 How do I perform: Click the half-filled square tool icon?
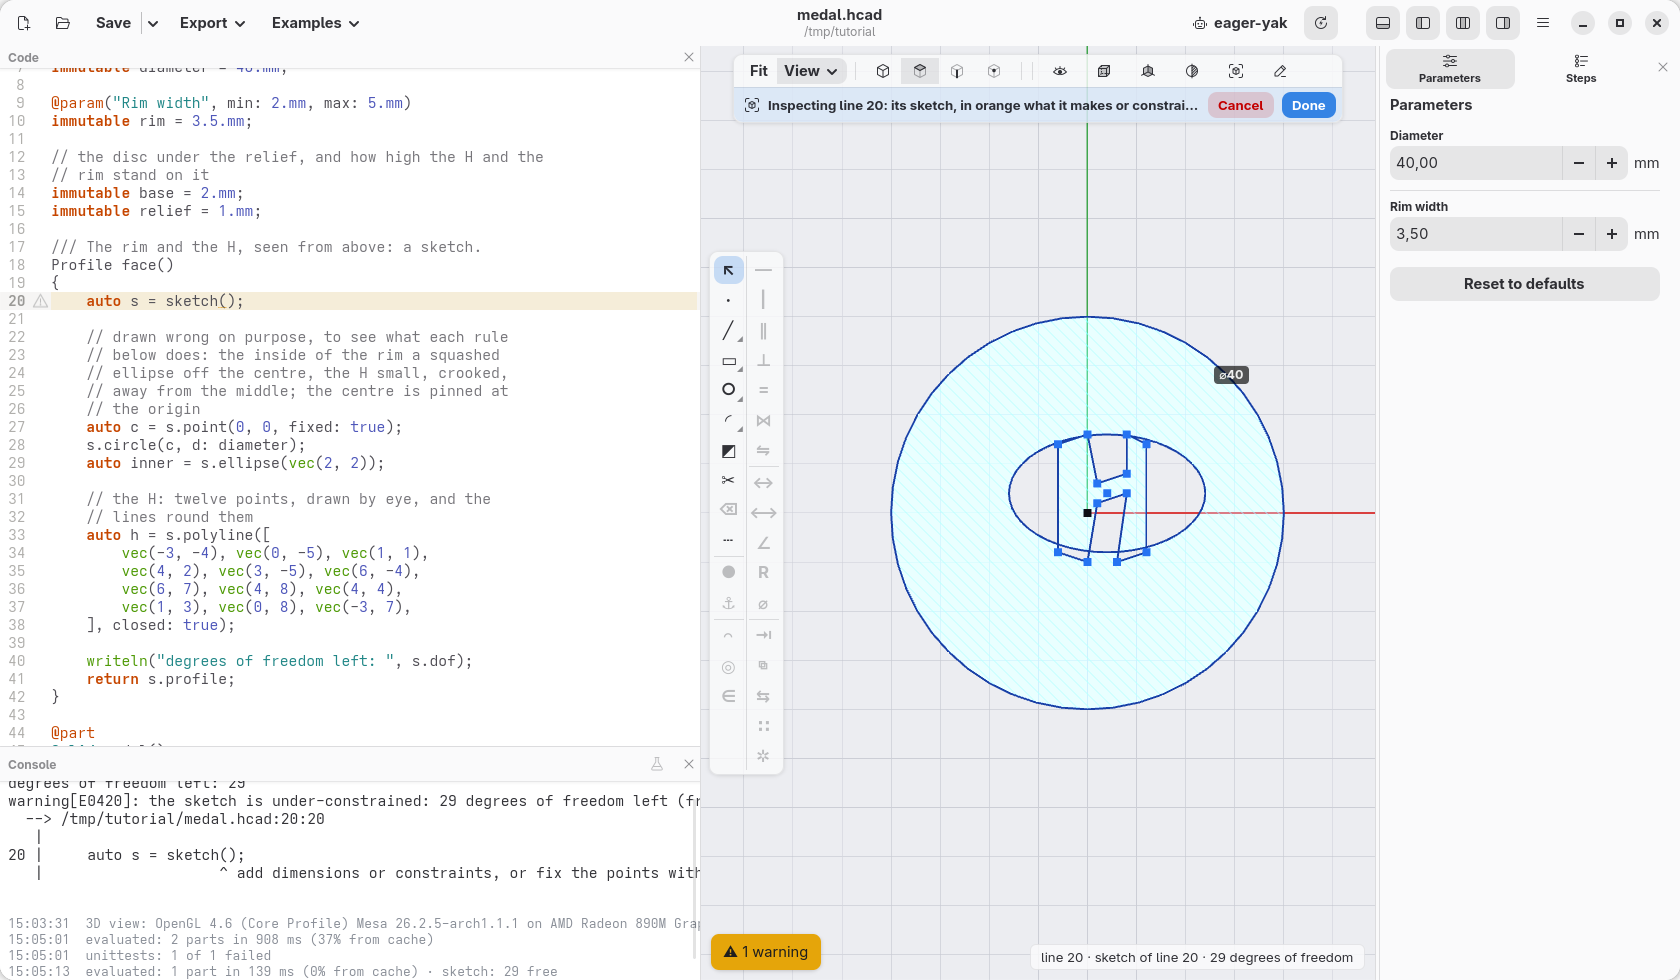(x=728, y=451)
